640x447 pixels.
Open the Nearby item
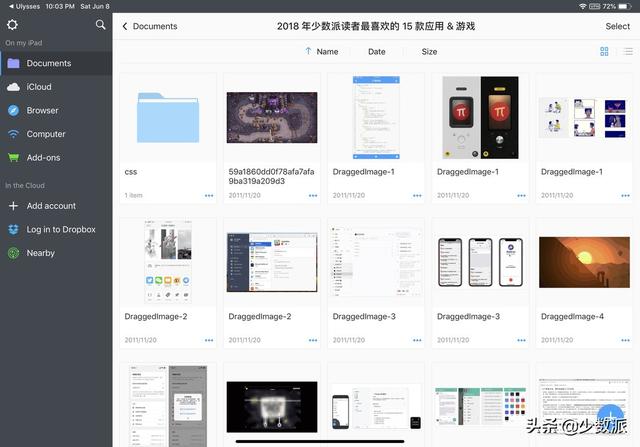[56, 253]
